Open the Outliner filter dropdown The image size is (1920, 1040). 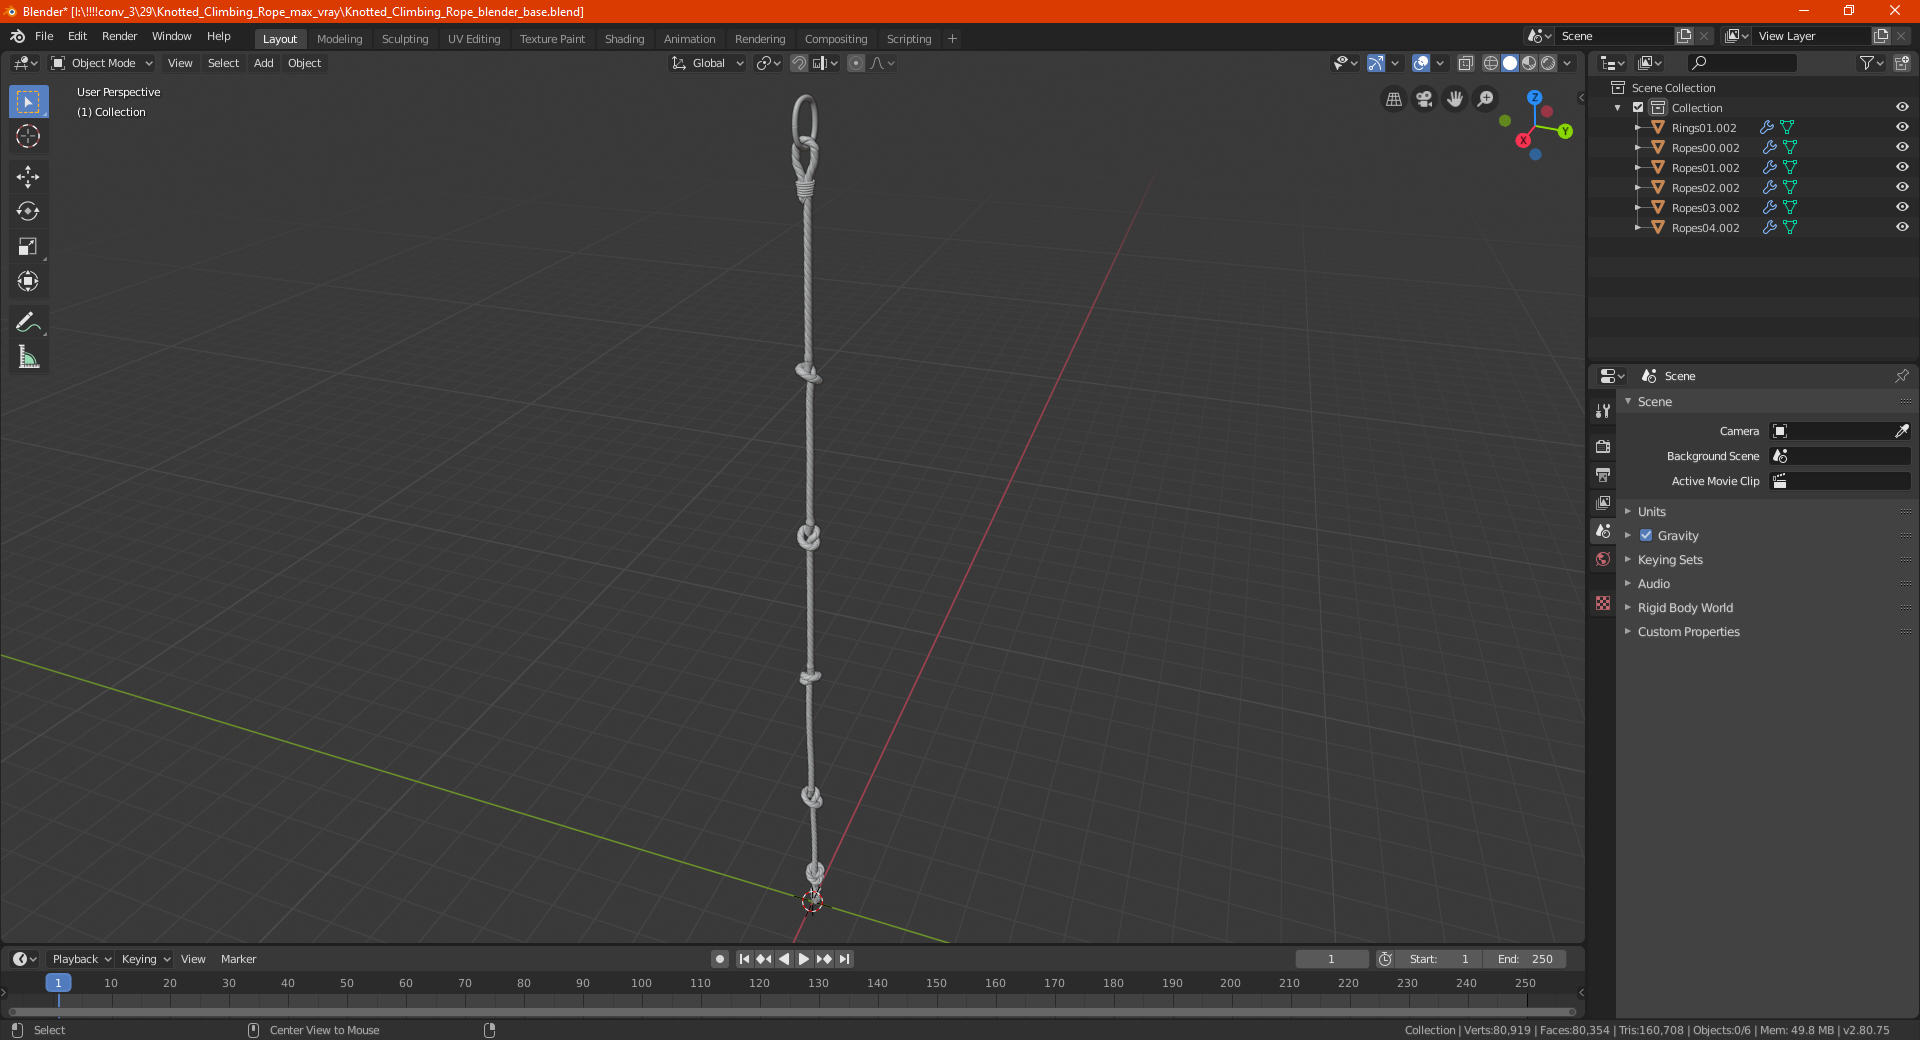tap(1871, 63)
